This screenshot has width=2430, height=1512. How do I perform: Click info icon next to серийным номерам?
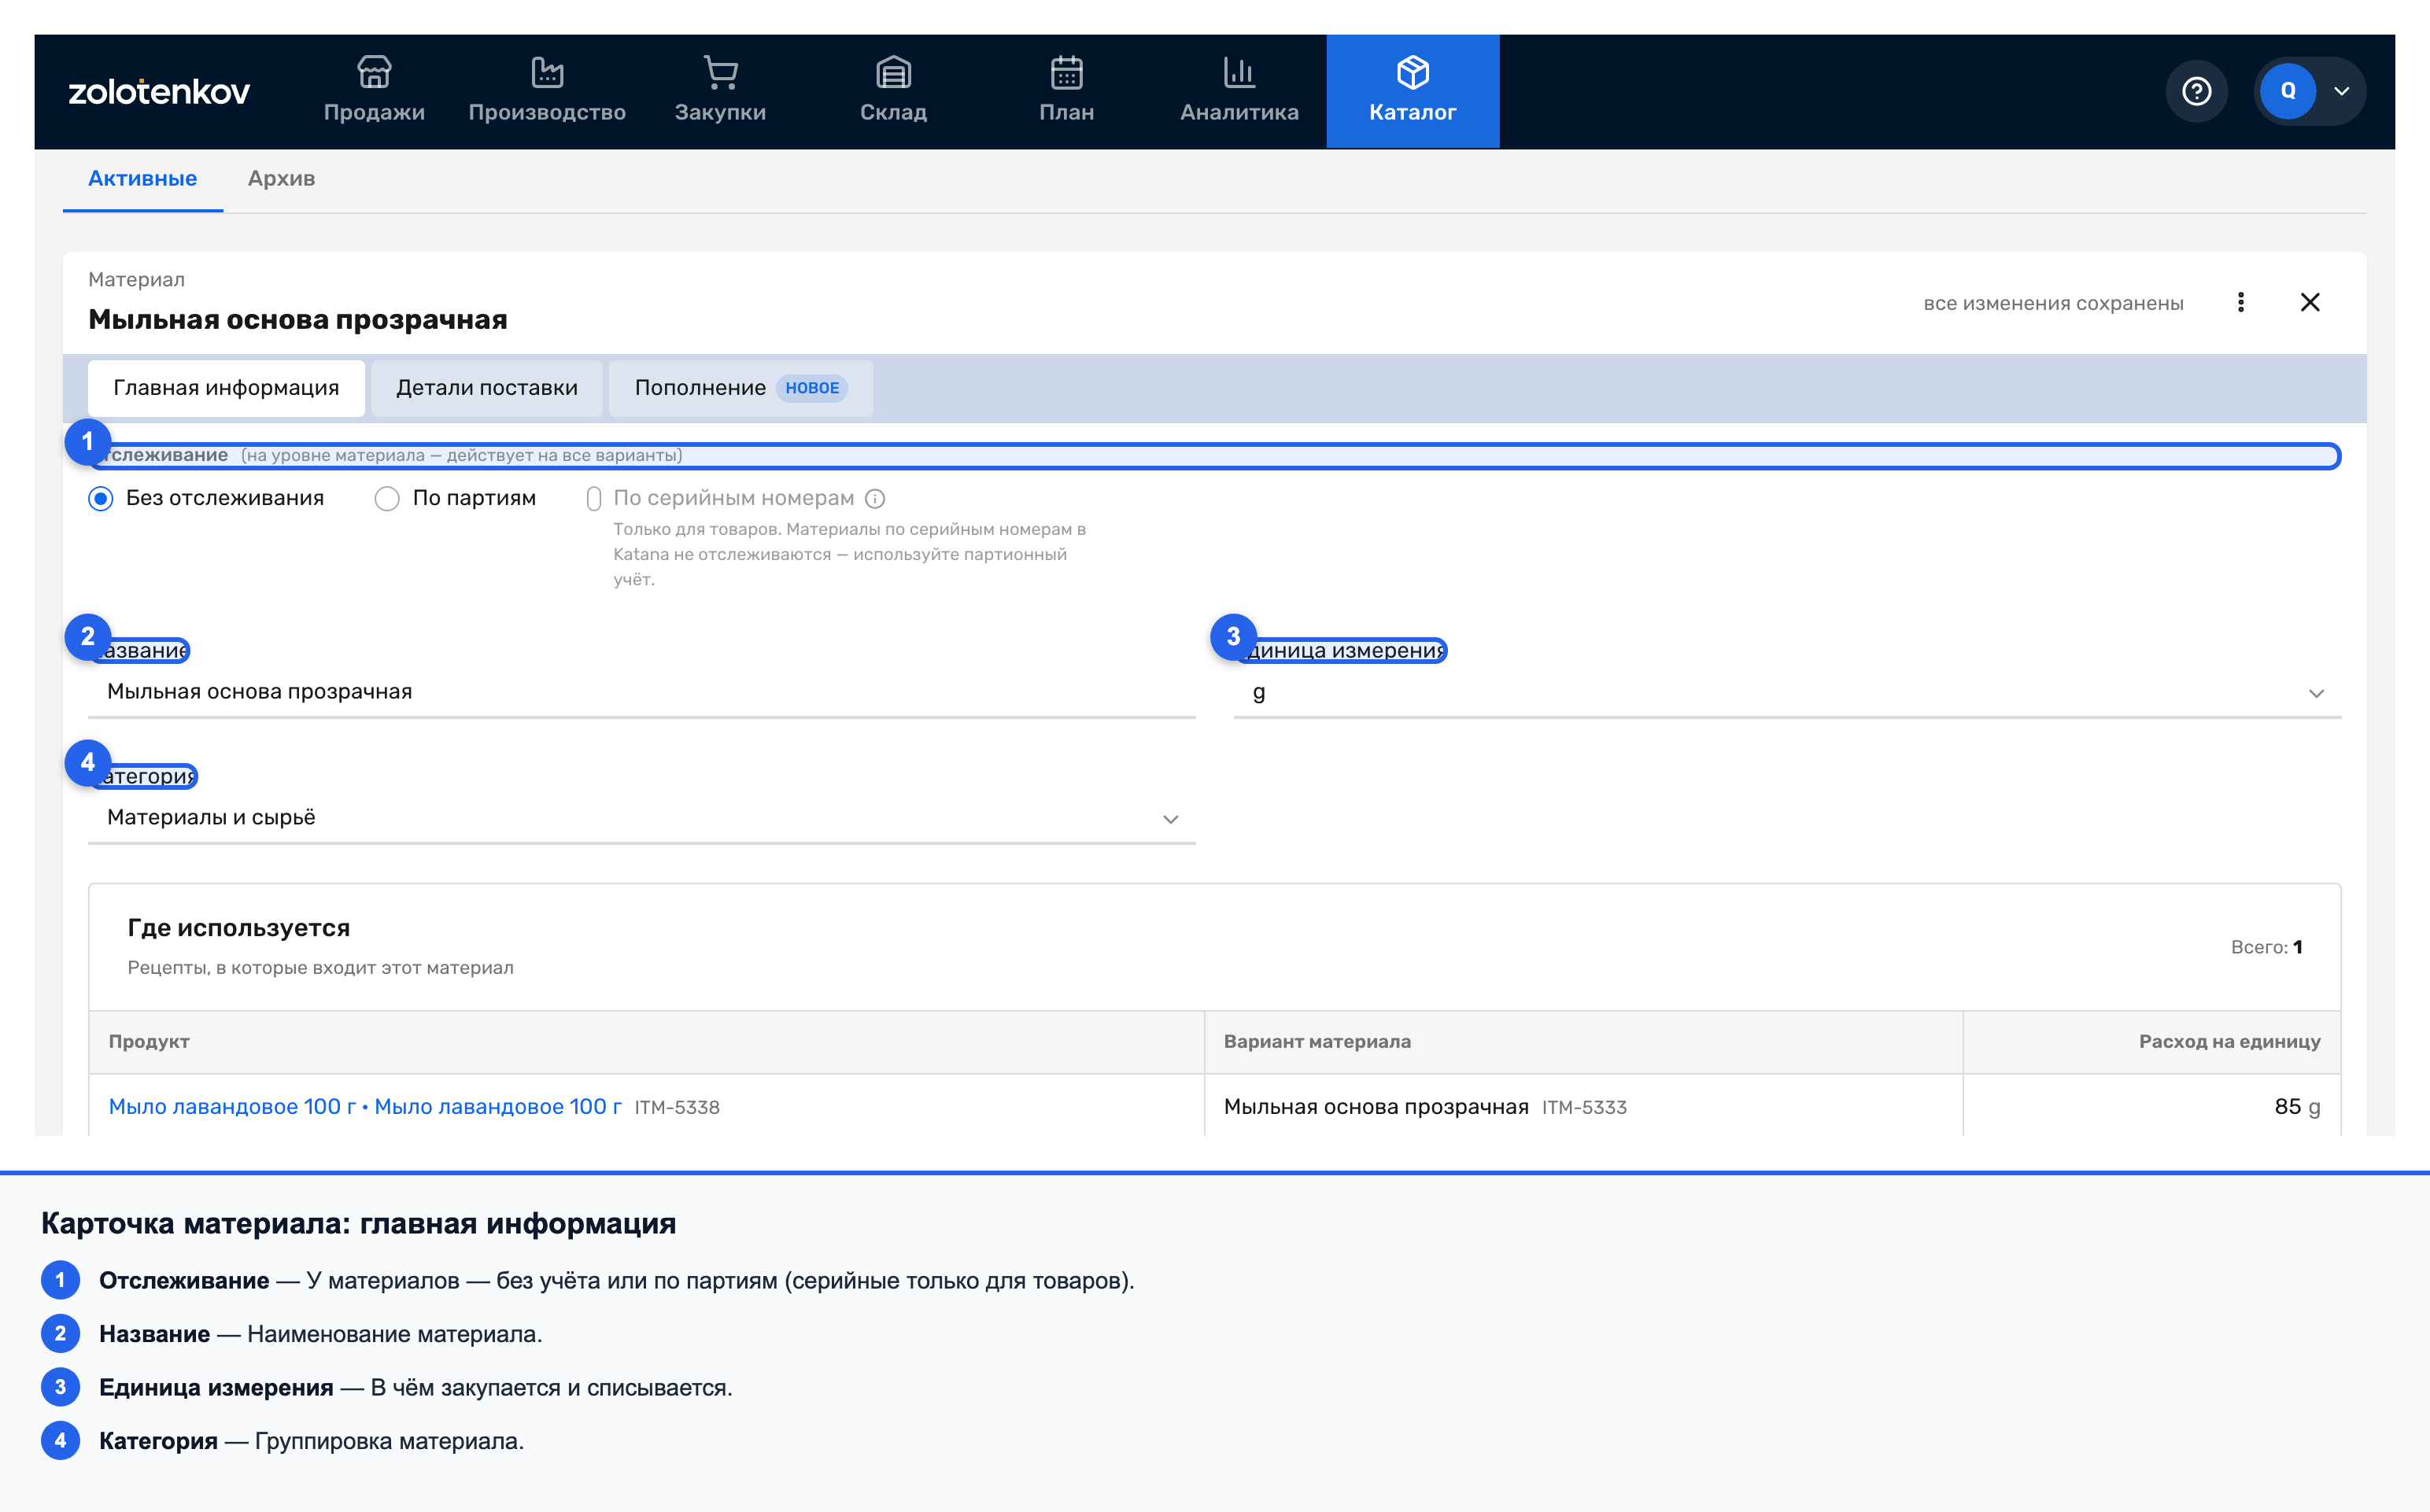tap(875, 498)
